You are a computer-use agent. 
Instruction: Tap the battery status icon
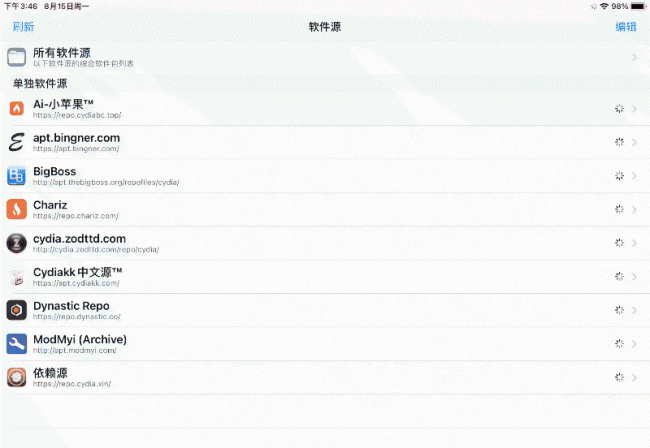pos(638,6)
